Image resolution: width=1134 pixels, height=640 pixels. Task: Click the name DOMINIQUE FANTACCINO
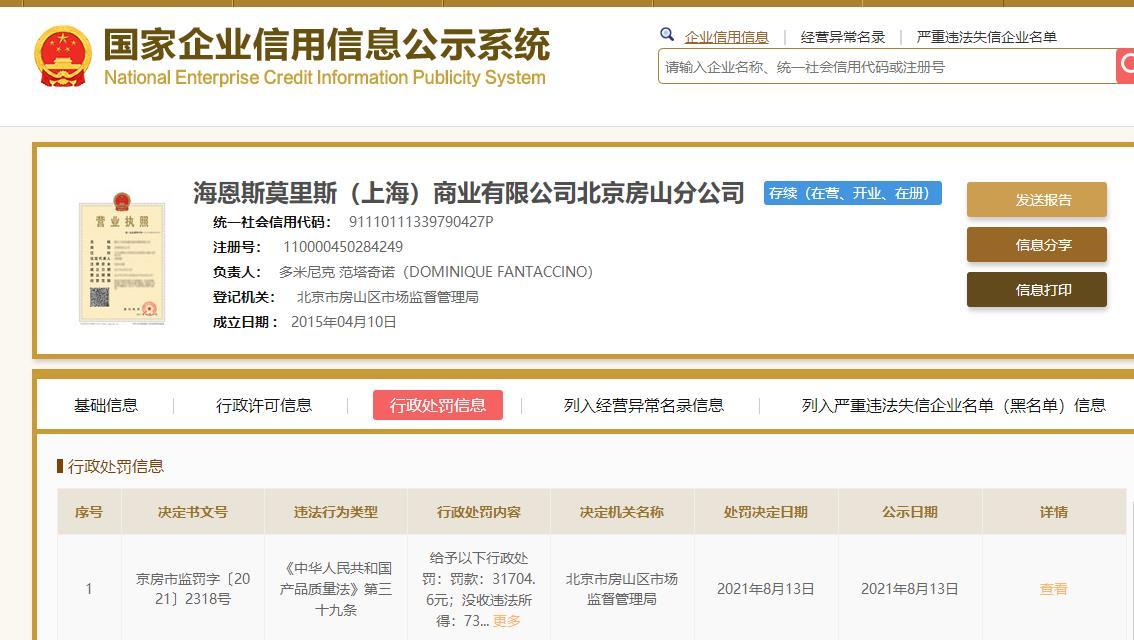coord(500,272)
